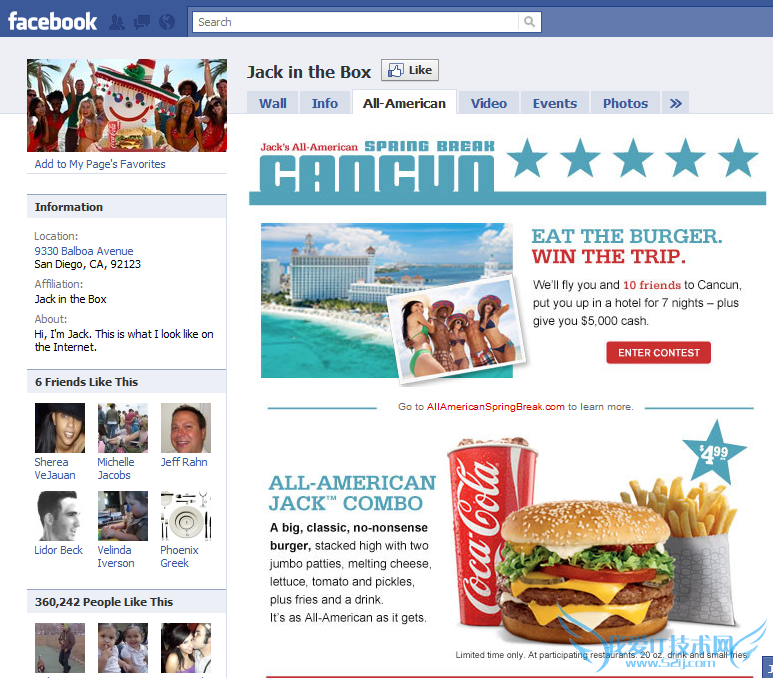The image size is (773, 678).
Task: Open Velinda Iverson's profile photo
Action: (123, 516)
